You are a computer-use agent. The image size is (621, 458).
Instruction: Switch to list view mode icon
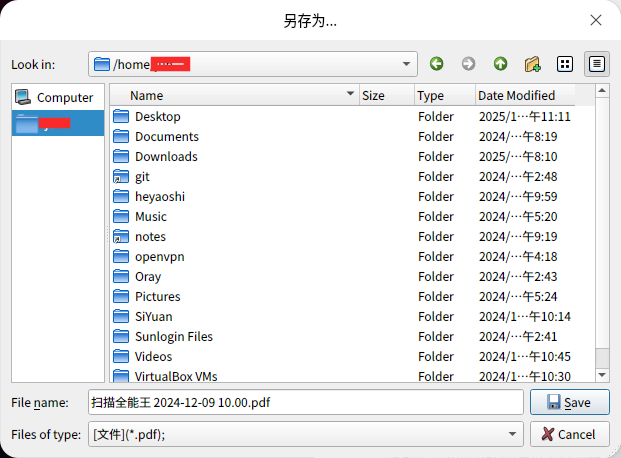pos(565,64)
